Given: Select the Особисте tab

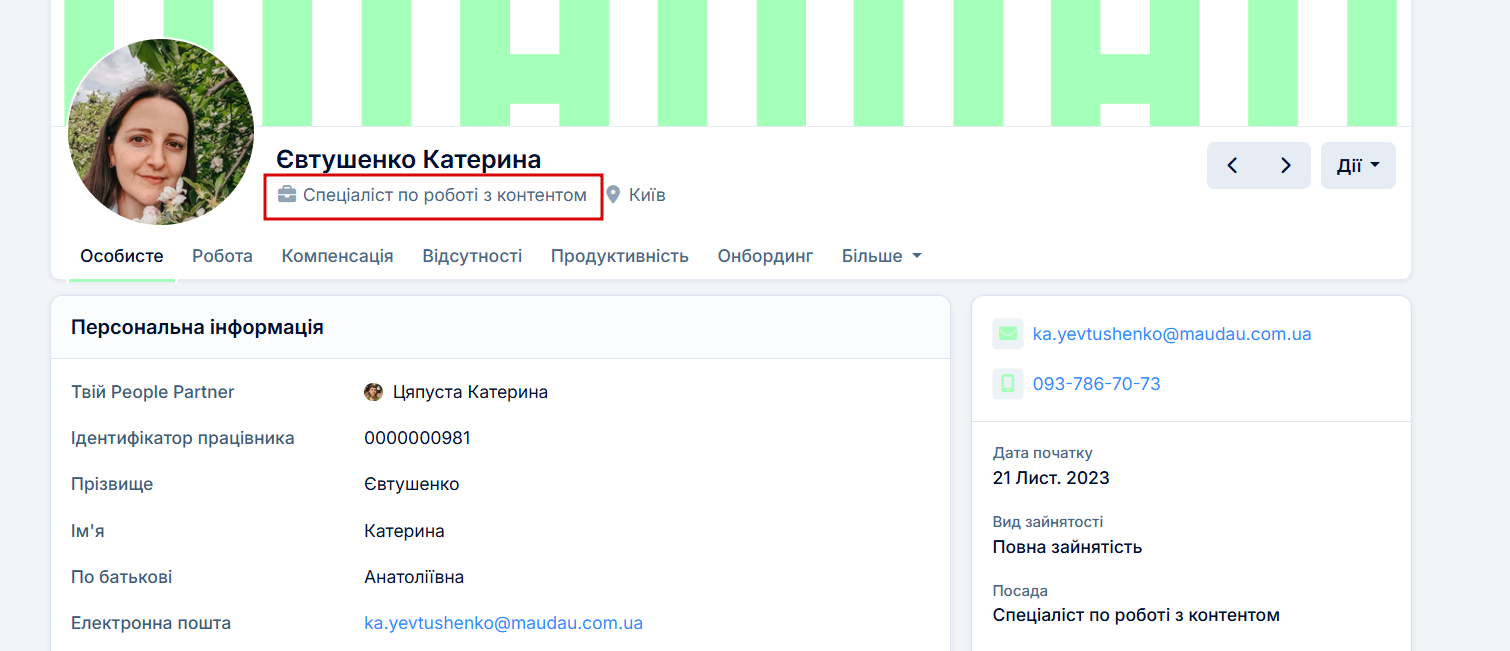Looking at the screenshot, I should tap(122, 256).
